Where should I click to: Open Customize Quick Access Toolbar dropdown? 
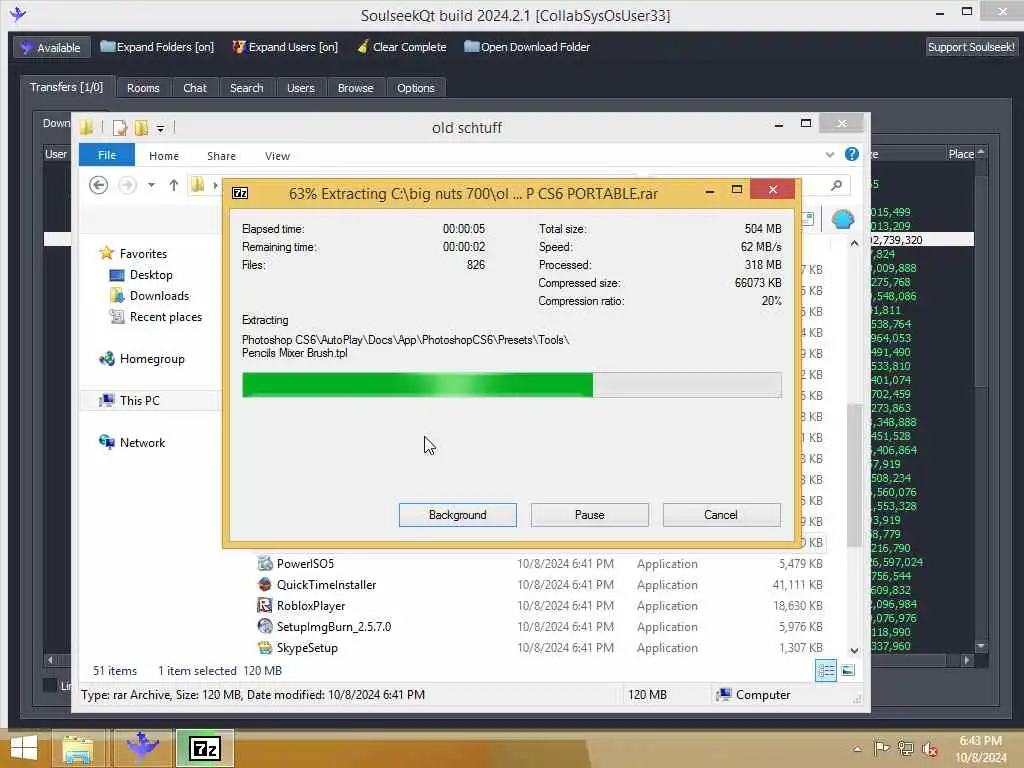pos(160,129)
